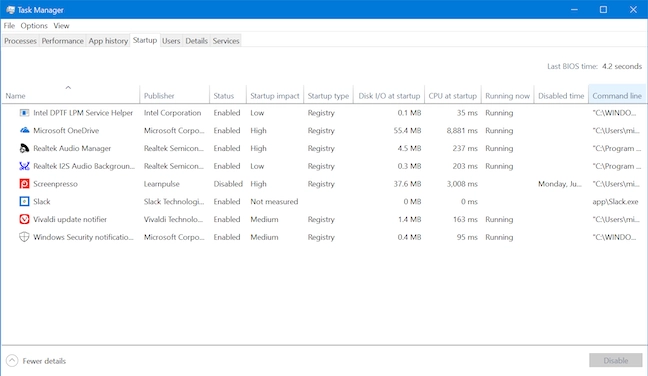Click the 163 ms CPU value
This screenshot has height=376, width=648.
click(x=465, y=219)
